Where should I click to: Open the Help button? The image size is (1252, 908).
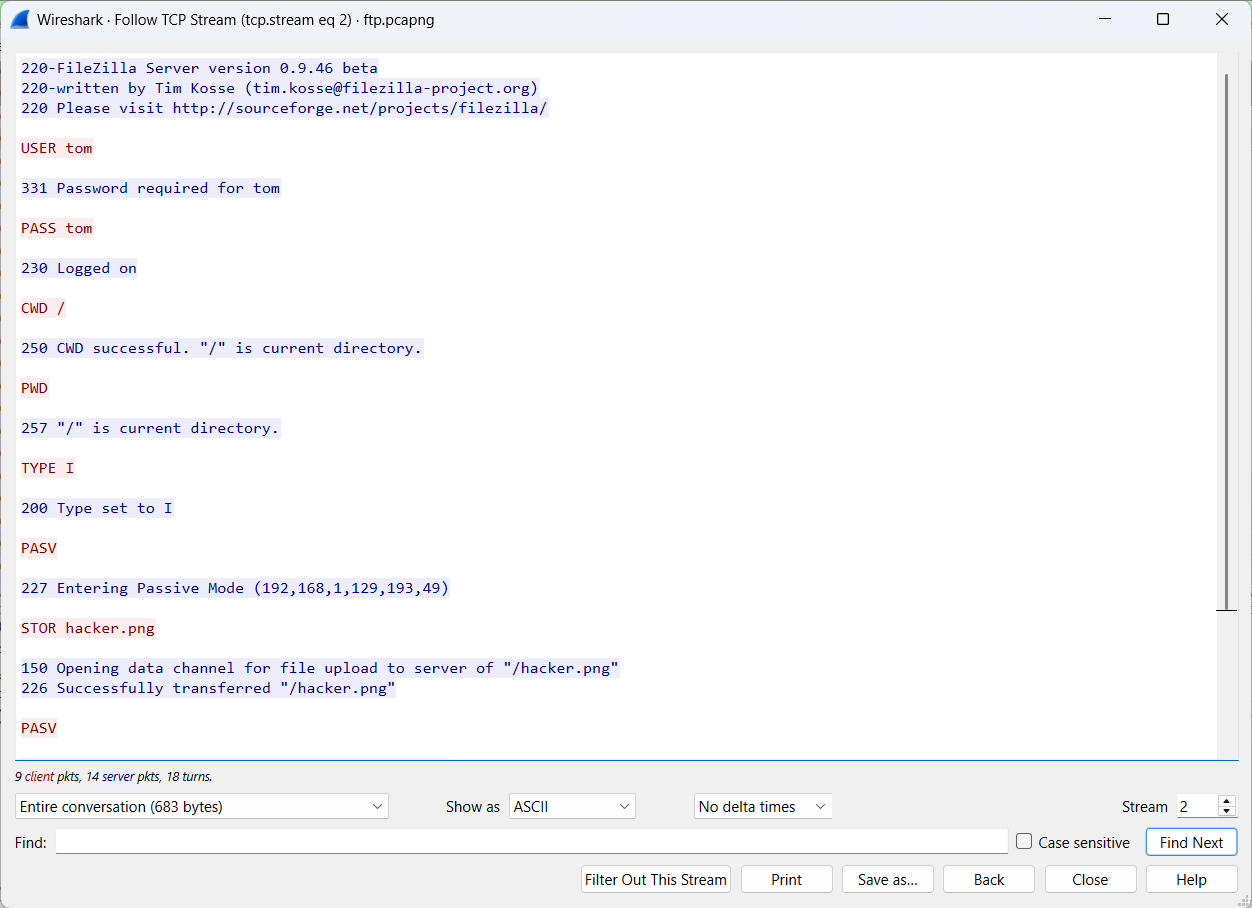(x=1191, y=880)
